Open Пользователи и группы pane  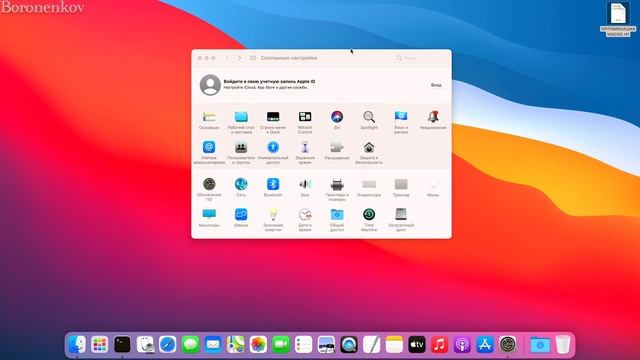click(x=241, y=147)
